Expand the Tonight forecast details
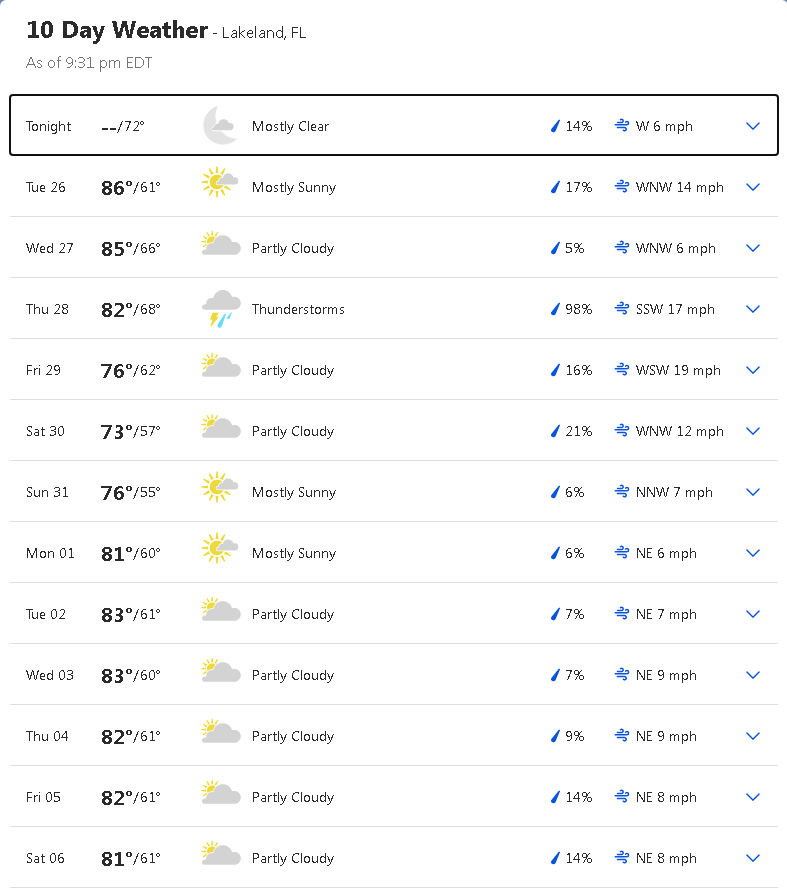This screenshot has height=888, width=787. coord(753,126)
